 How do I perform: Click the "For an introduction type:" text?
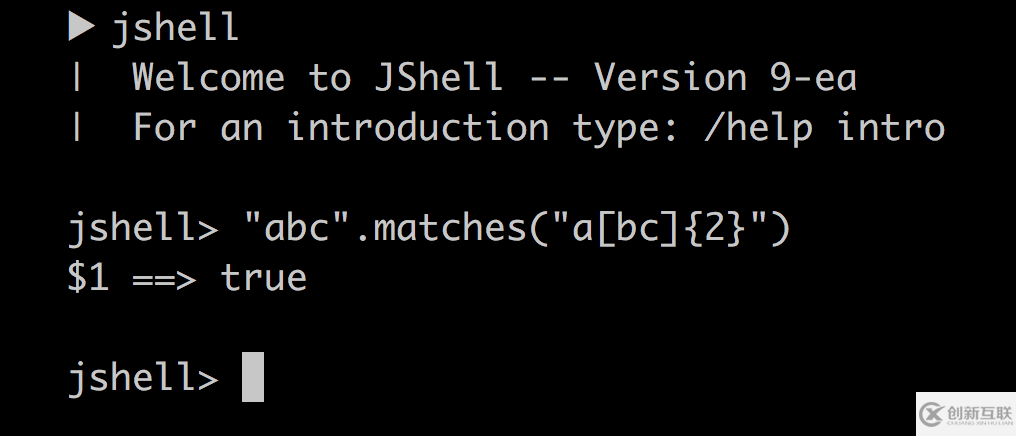[x=406, y=126]
